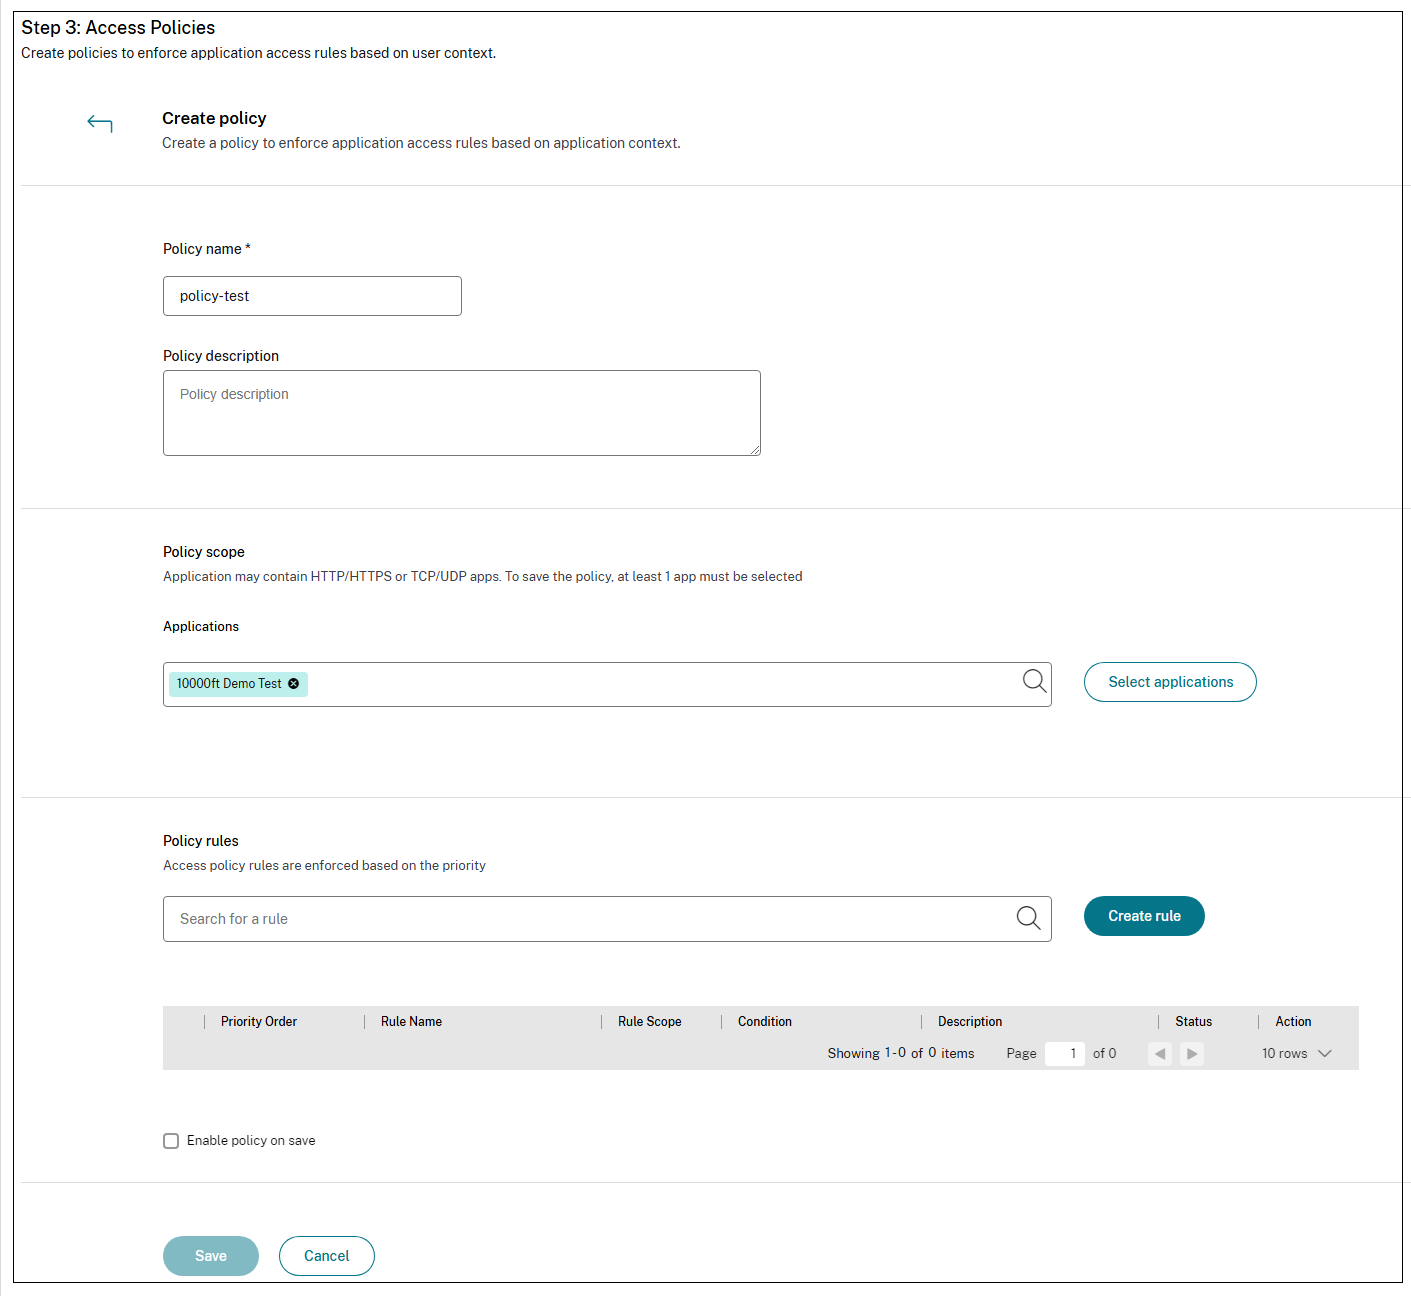This screenshot has width=1411, height=1303.
Task: Remove the 10000ft Demo Test application chip
Action: (294, 684)
